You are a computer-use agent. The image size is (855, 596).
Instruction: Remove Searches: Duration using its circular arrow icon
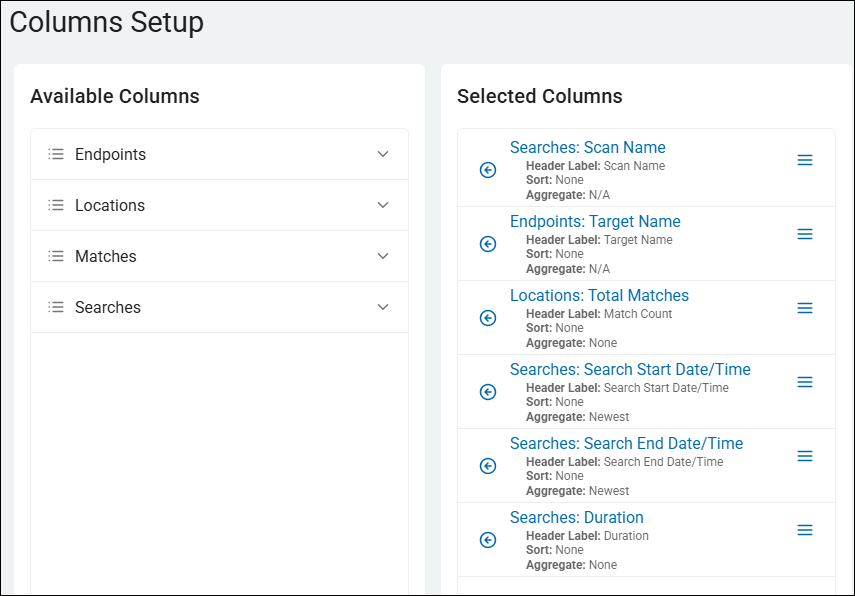click(x=487, y=540)
